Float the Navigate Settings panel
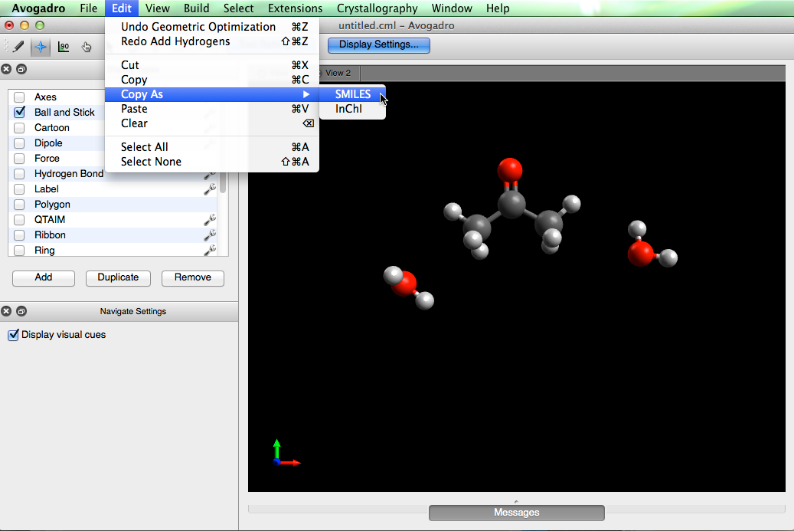 point(21,311)
